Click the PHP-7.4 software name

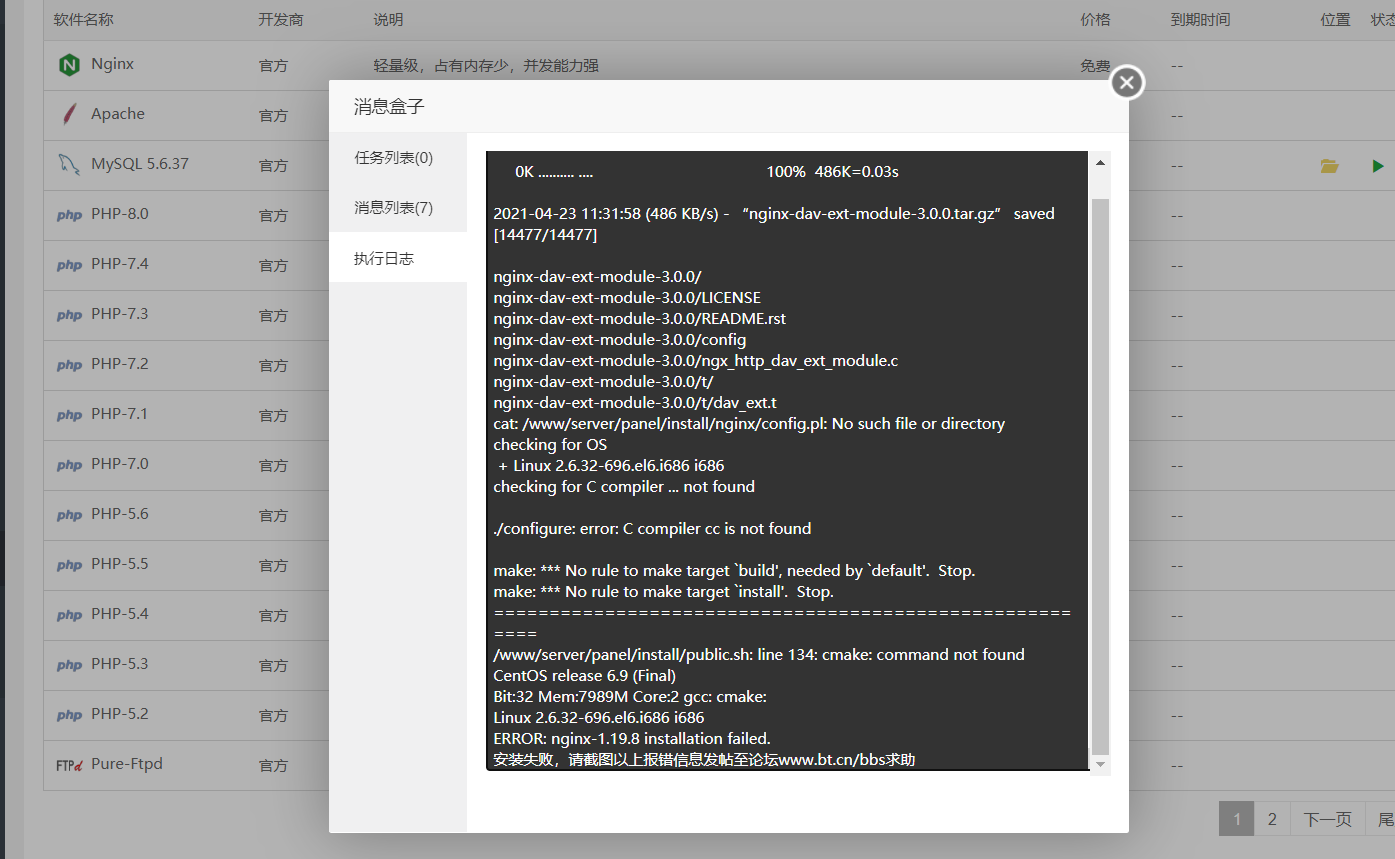click(120, 264)
